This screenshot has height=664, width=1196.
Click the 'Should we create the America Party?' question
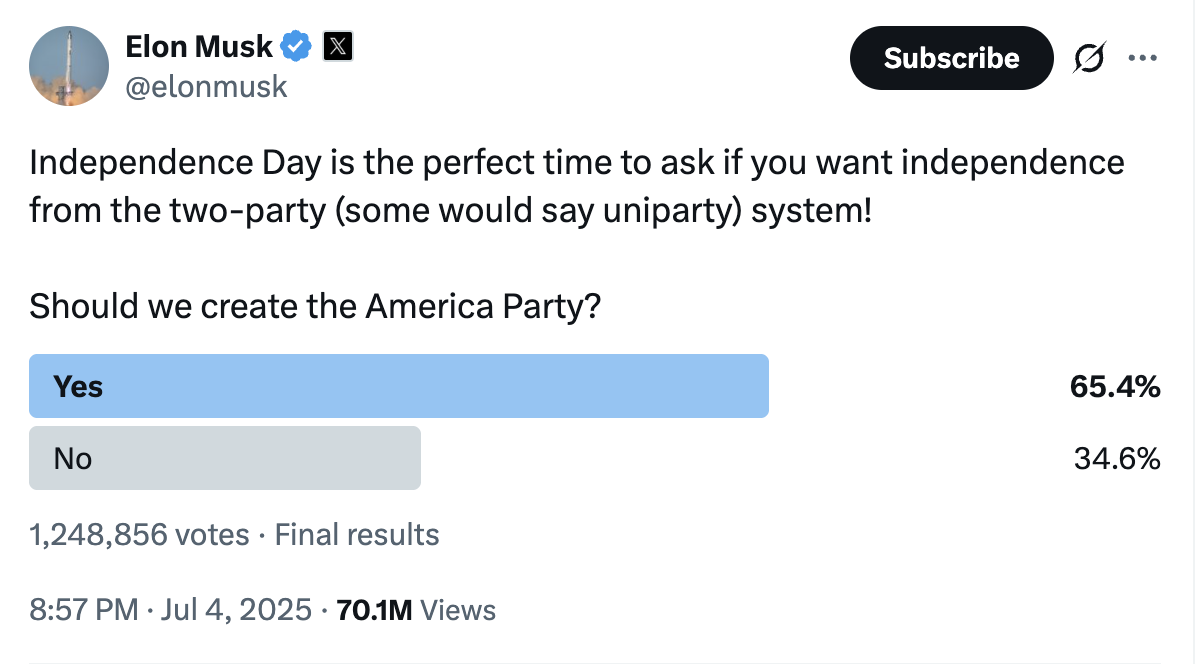(x=315, y=306)
